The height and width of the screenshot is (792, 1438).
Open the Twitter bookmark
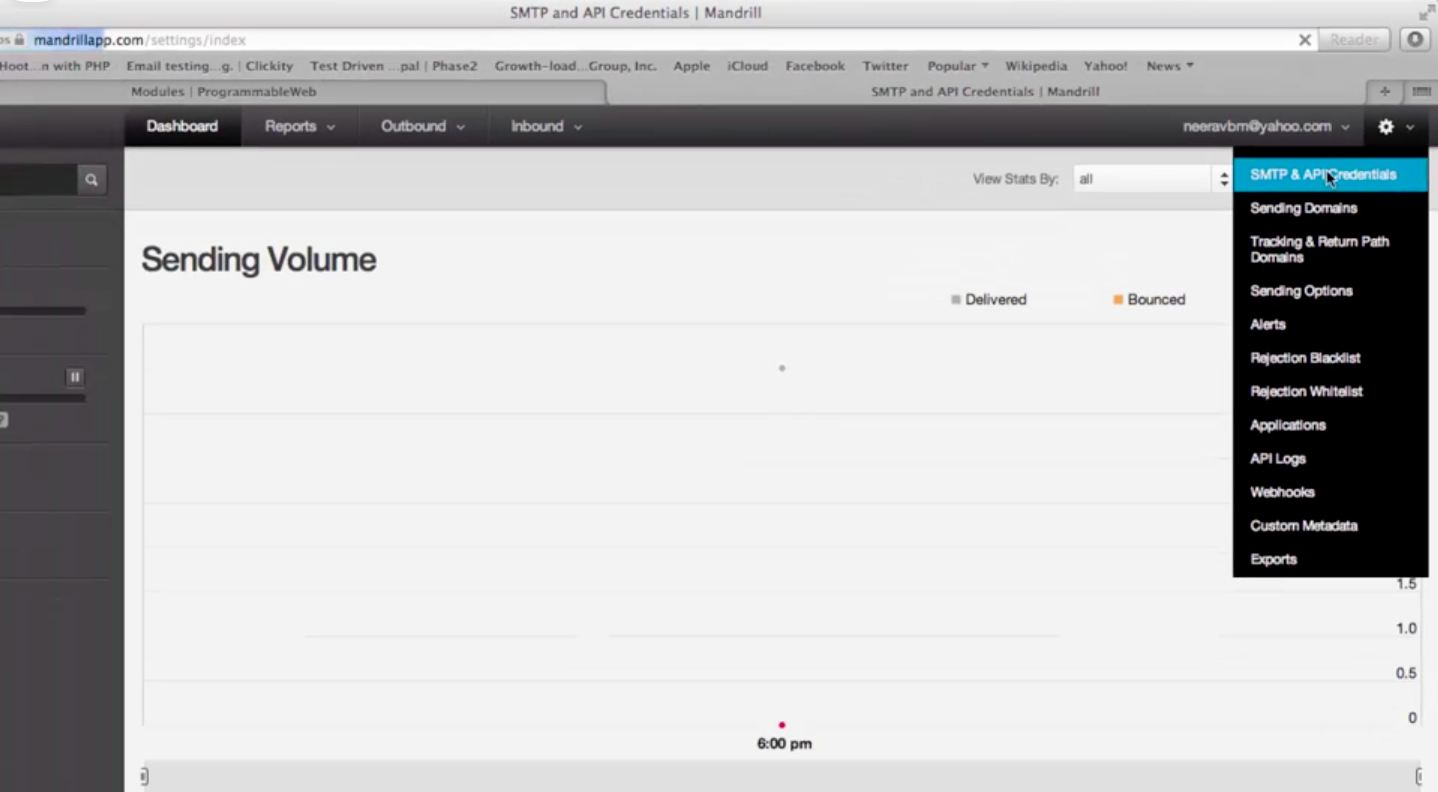tap(886, 66)
